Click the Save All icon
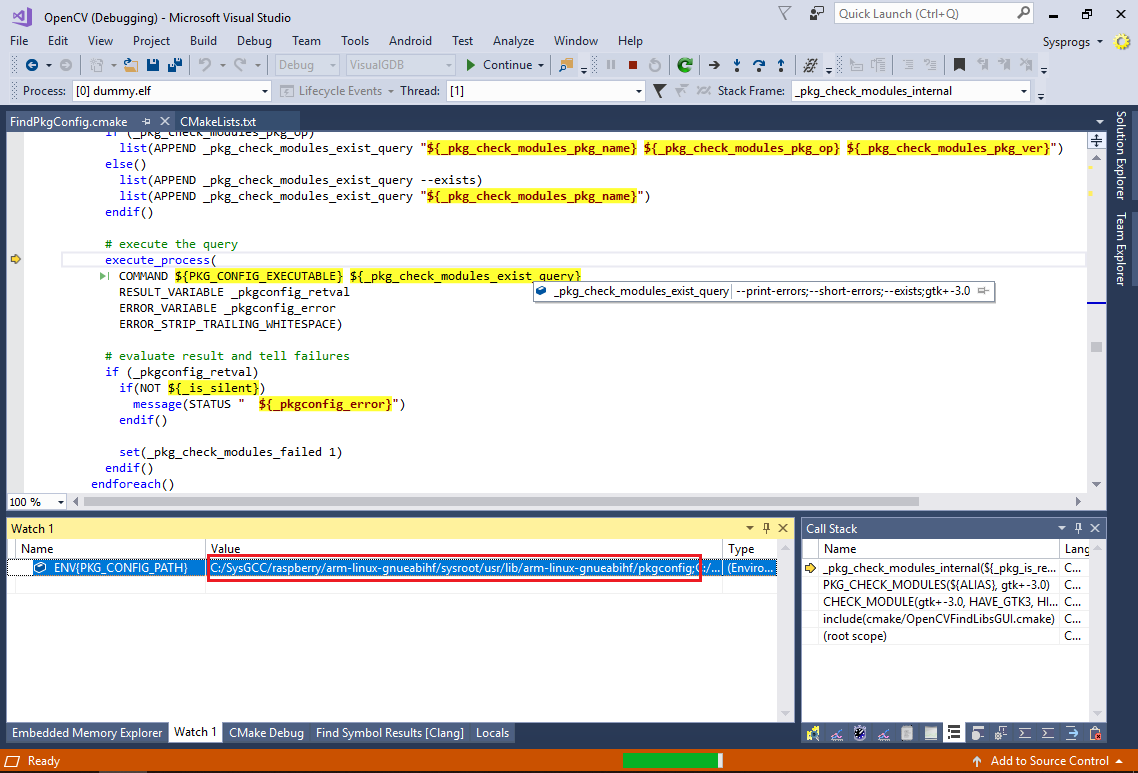Screen dimensions: 1138x773 tap(175, 65)
